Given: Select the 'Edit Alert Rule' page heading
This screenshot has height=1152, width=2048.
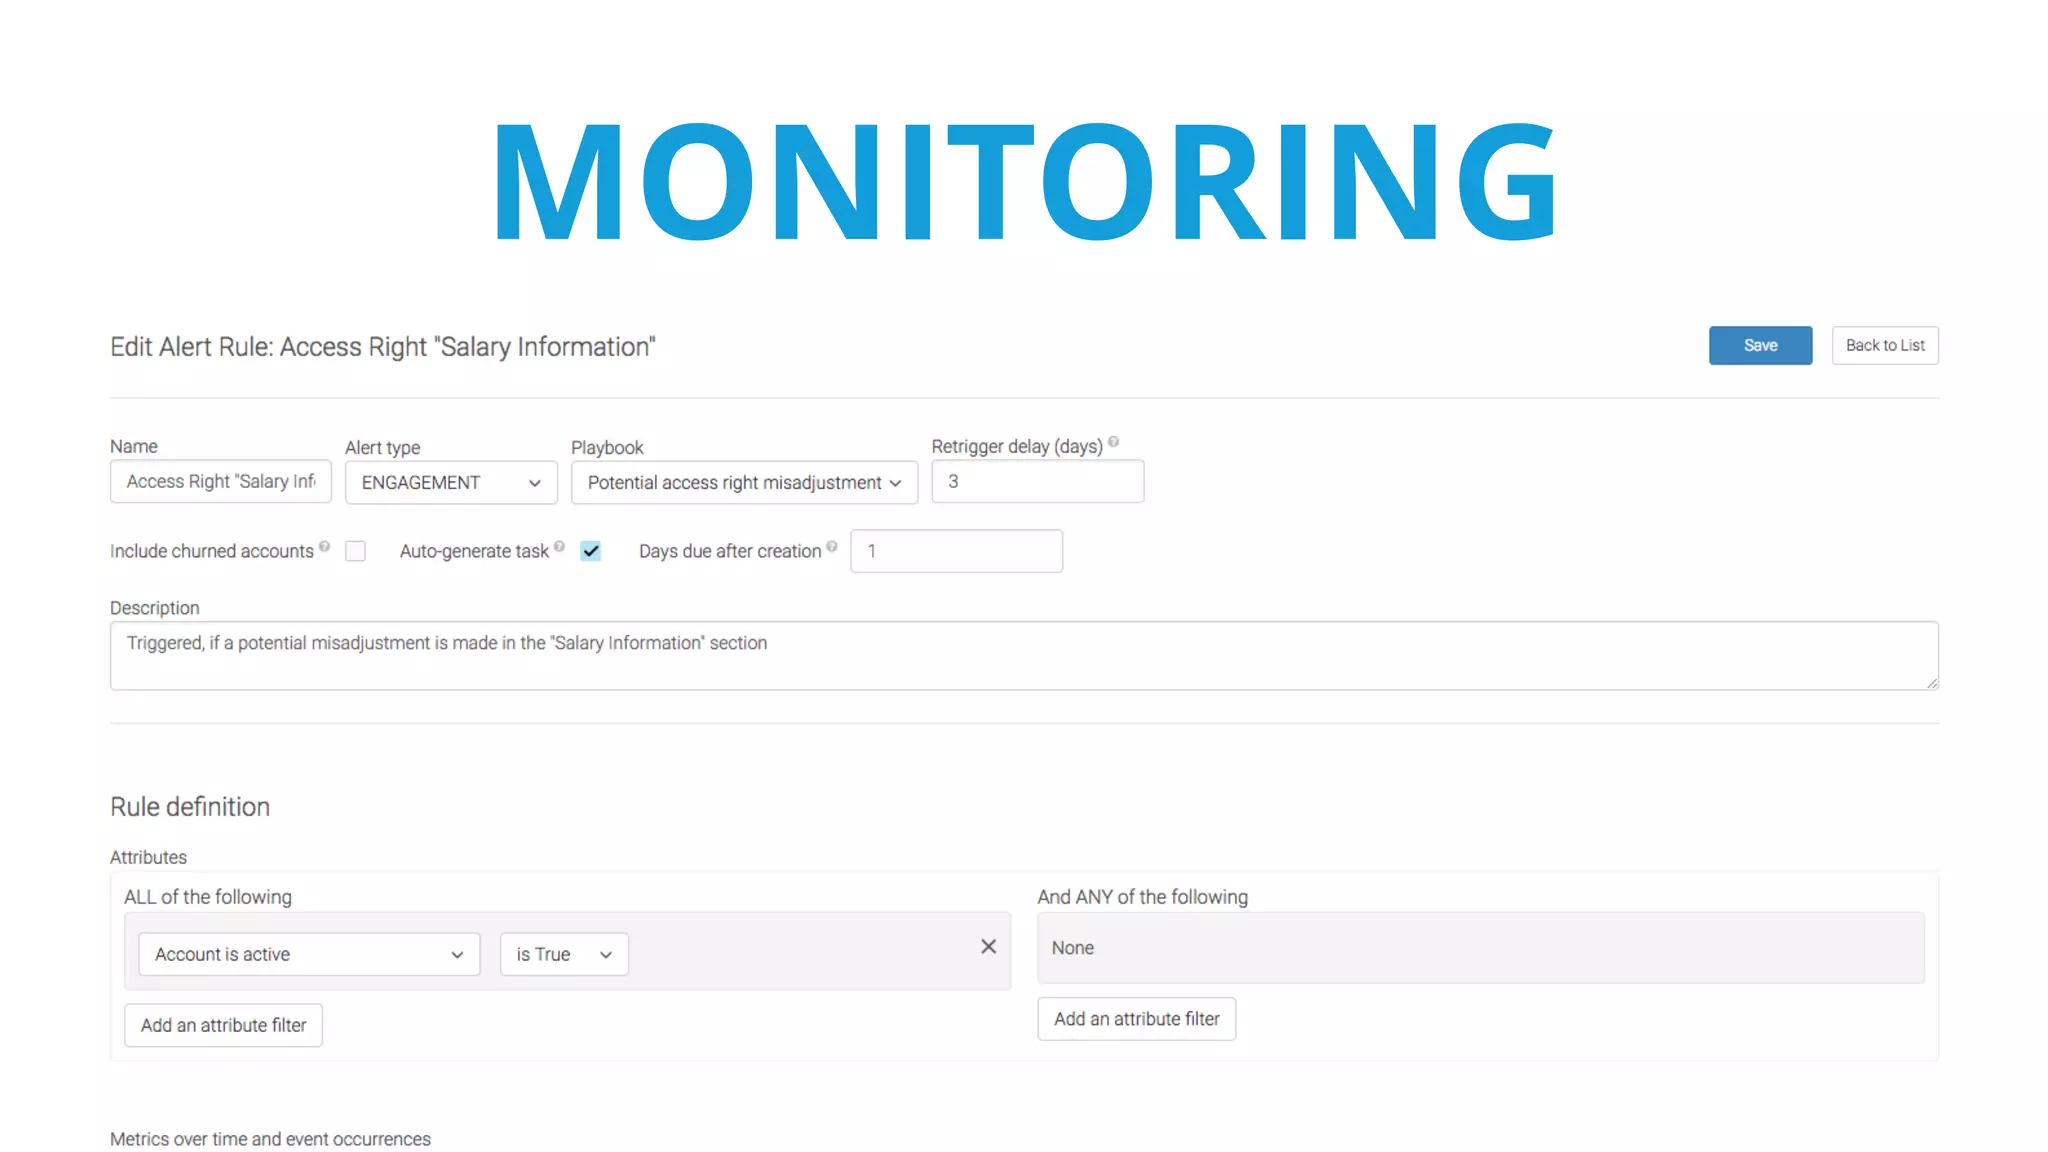Looking at the screenshot, I should [383, 347].
